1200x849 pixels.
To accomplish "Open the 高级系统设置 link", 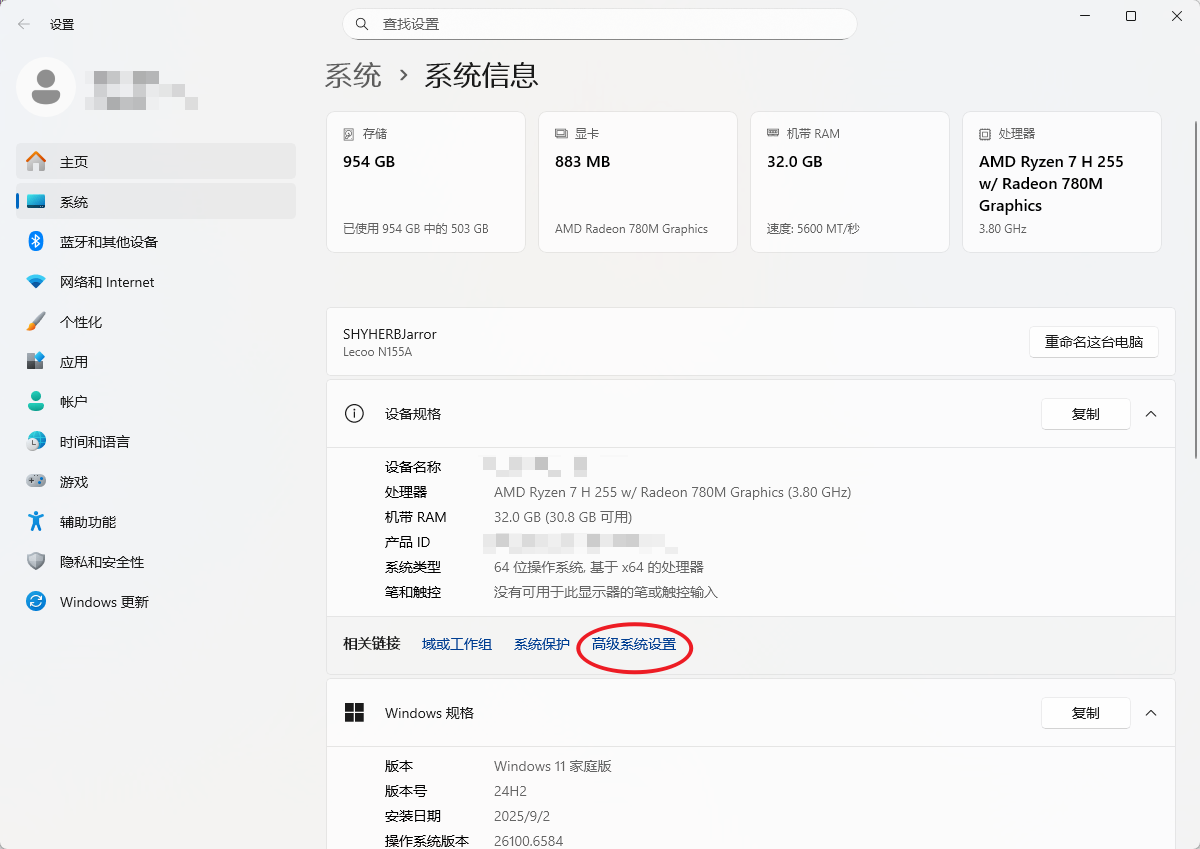I will [634, 644].
